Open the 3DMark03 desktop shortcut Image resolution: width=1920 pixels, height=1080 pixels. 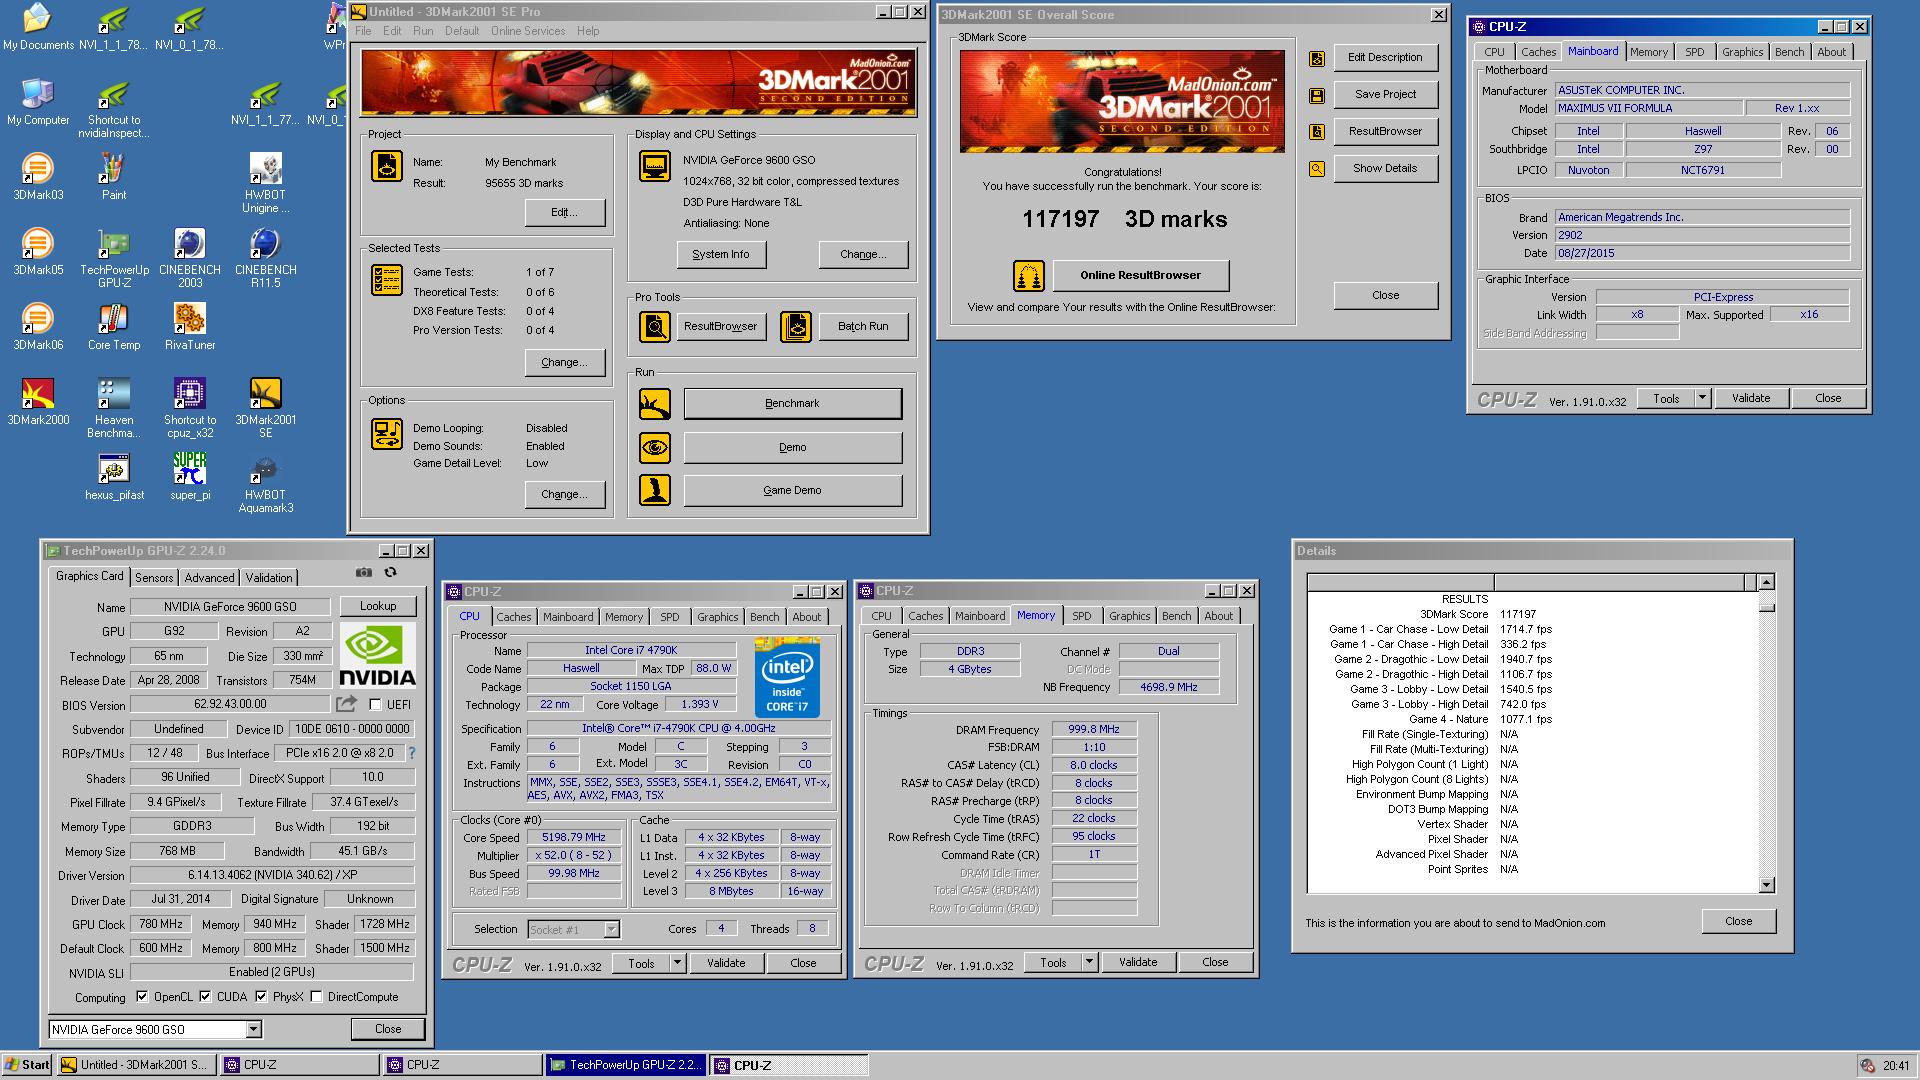click(x=38, y=176)
